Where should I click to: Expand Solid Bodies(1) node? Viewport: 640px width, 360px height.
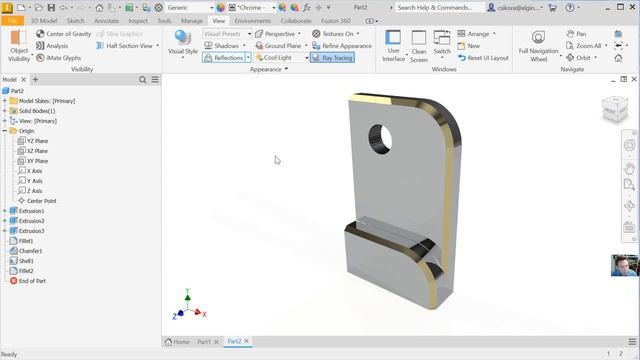5,111
